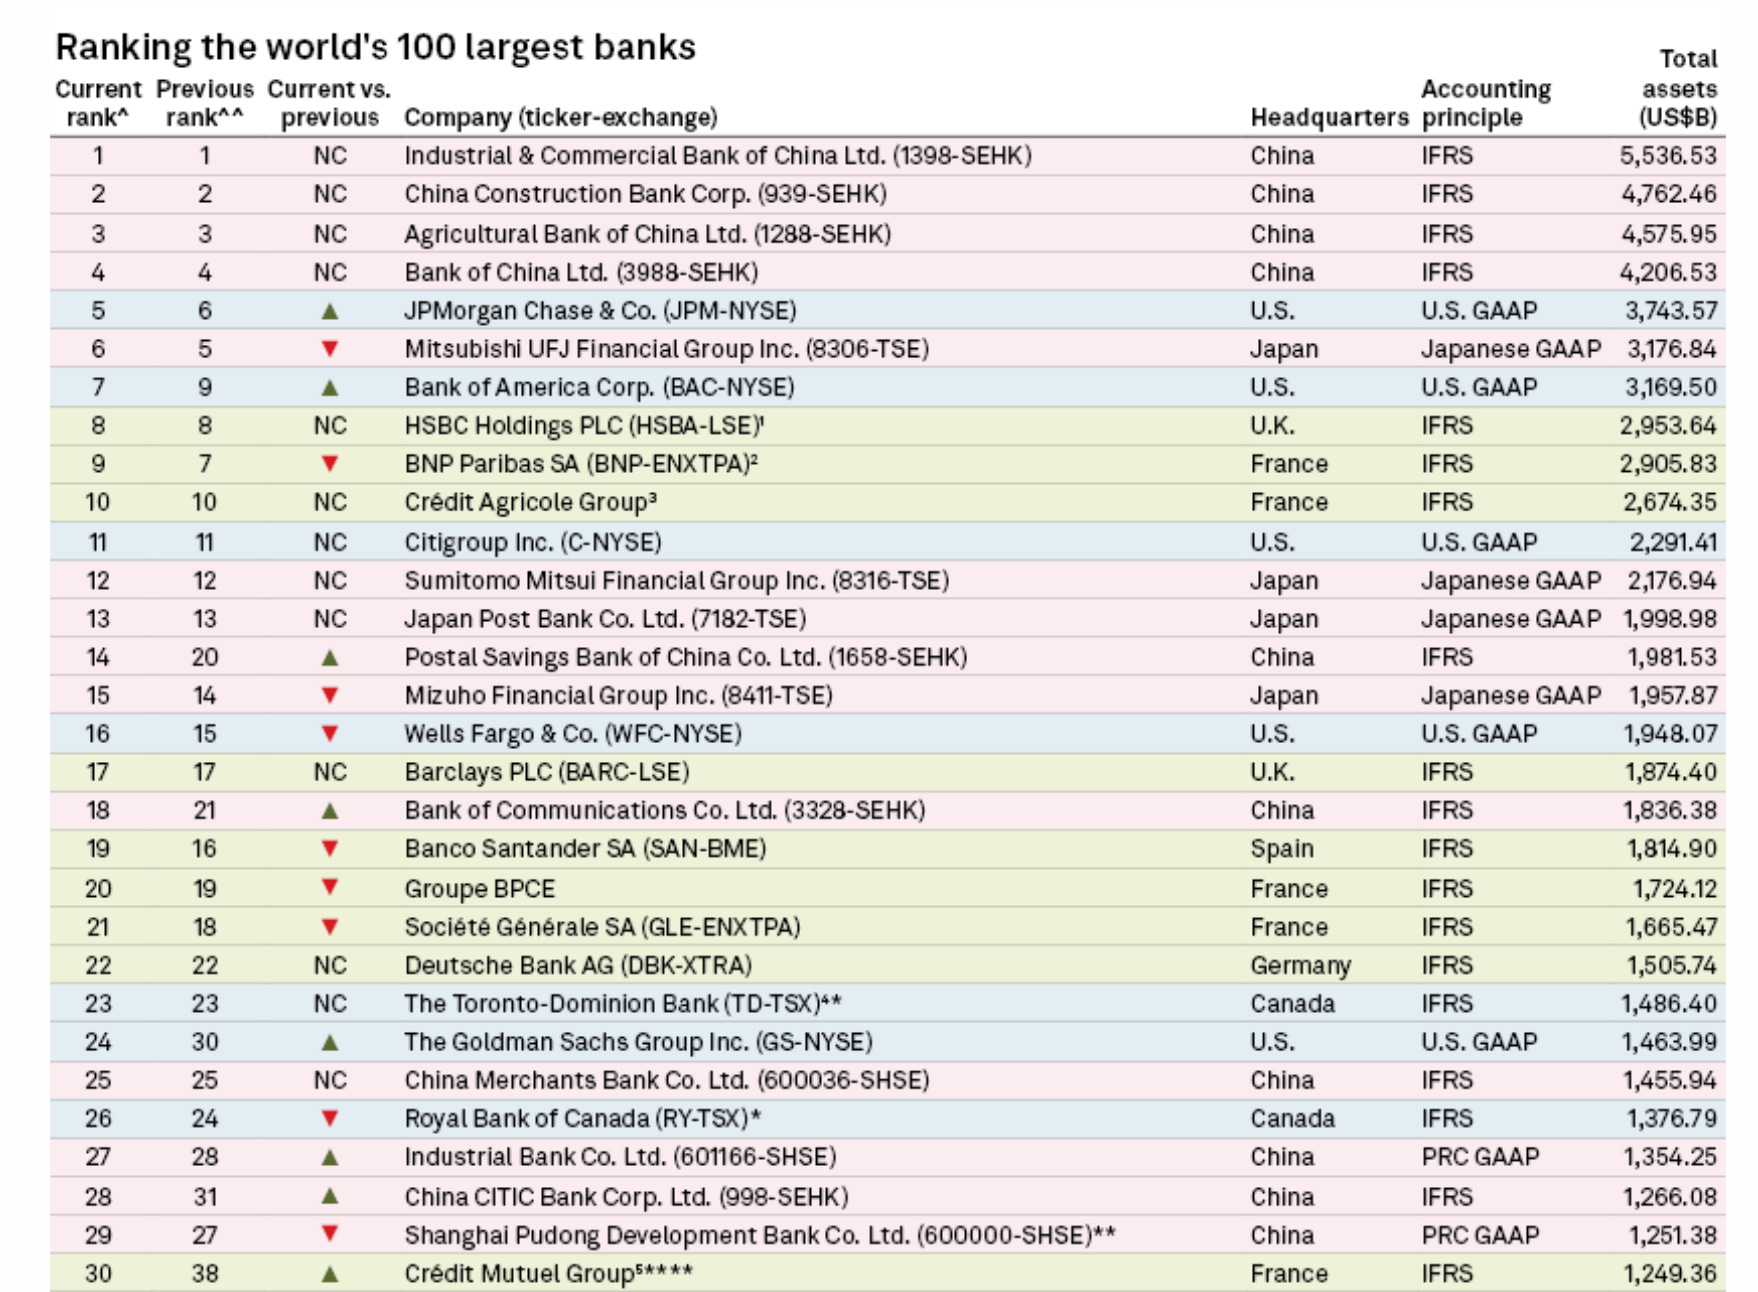Click total assets value 1,249.36
The width and height of the screenshot is (1758, 1292).
click(x=1672, y=1274)
